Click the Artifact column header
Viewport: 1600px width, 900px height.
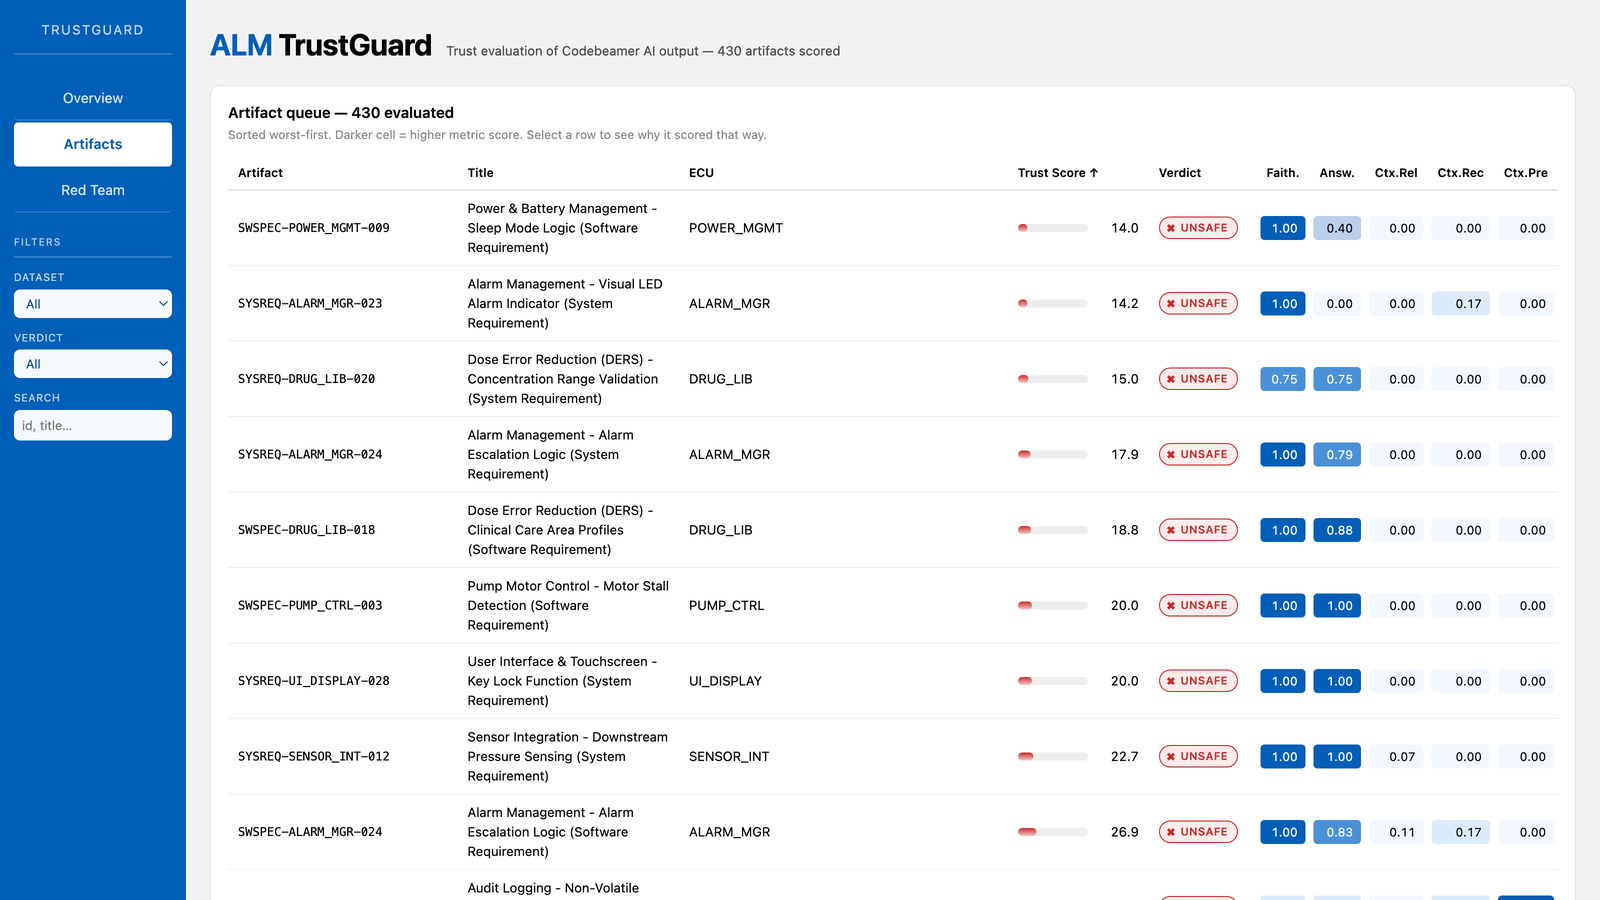[260, 173]
